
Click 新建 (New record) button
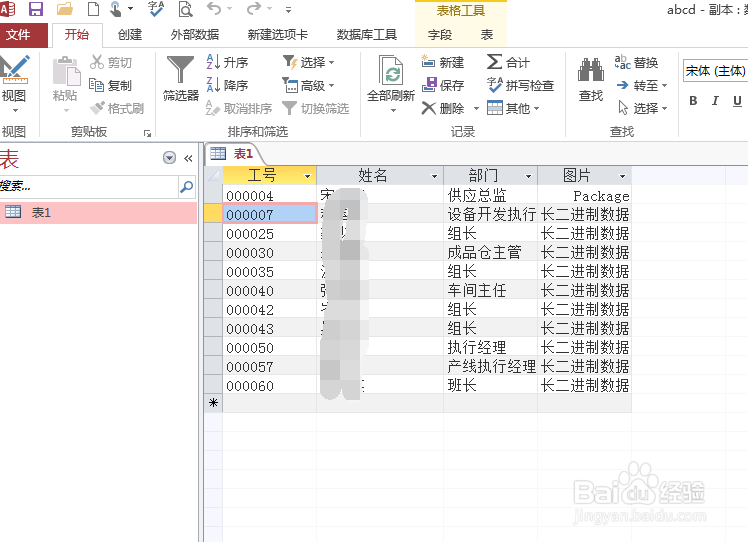tap(443, 63)
